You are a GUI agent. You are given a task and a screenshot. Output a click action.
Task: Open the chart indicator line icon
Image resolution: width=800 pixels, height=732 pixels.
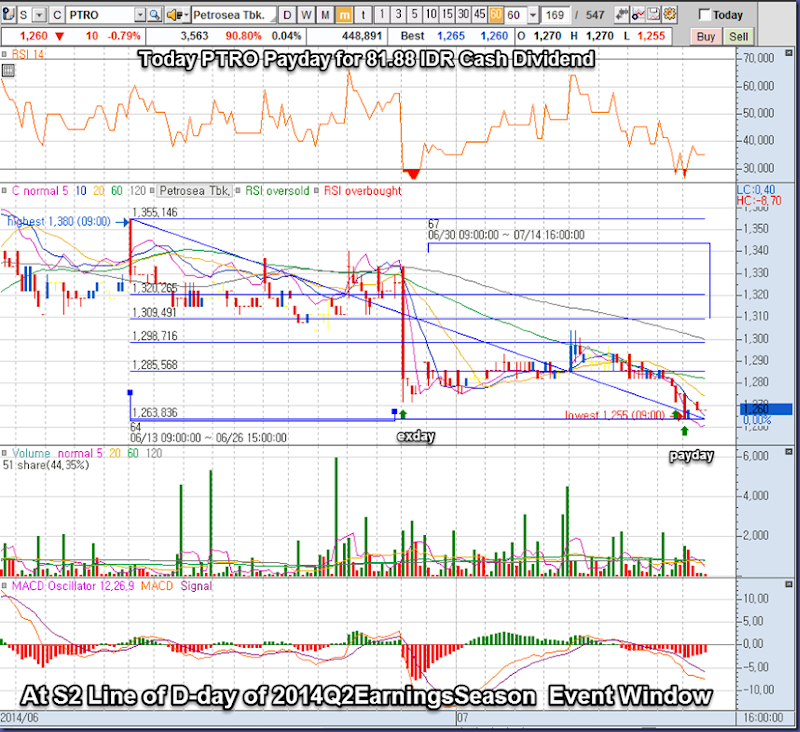pyautogui.click(x=637, y=14)
